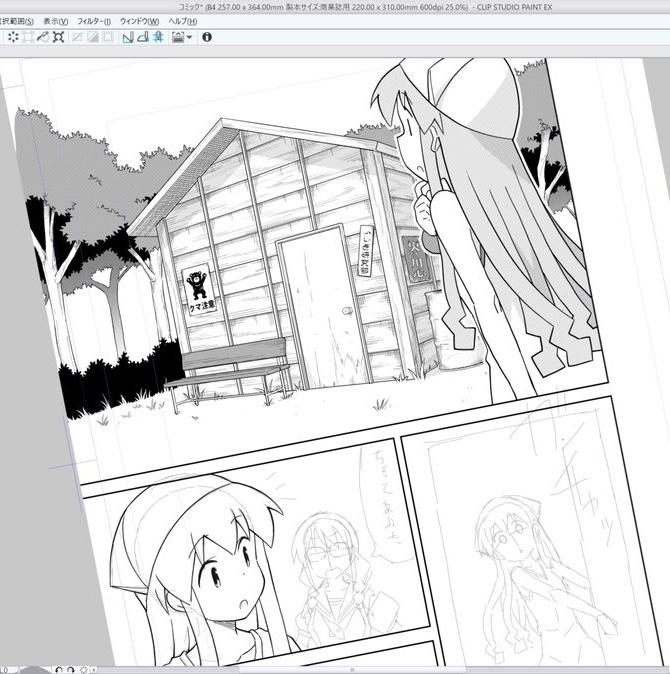The image size is (670, 674).
Task: Click the dotted-circle selection icon in toolbar
Action: (x=13, y=37)
